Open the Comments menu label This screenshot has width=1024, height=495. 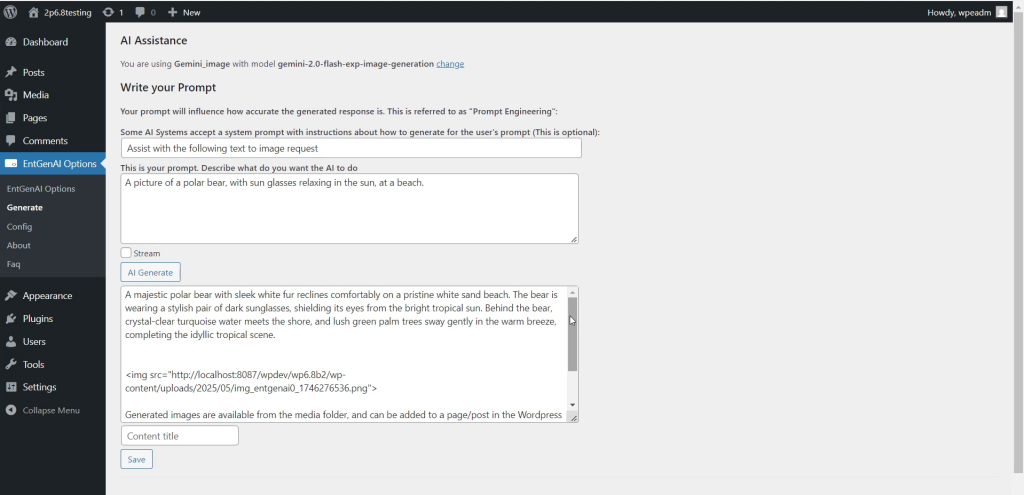coord(45,140)
